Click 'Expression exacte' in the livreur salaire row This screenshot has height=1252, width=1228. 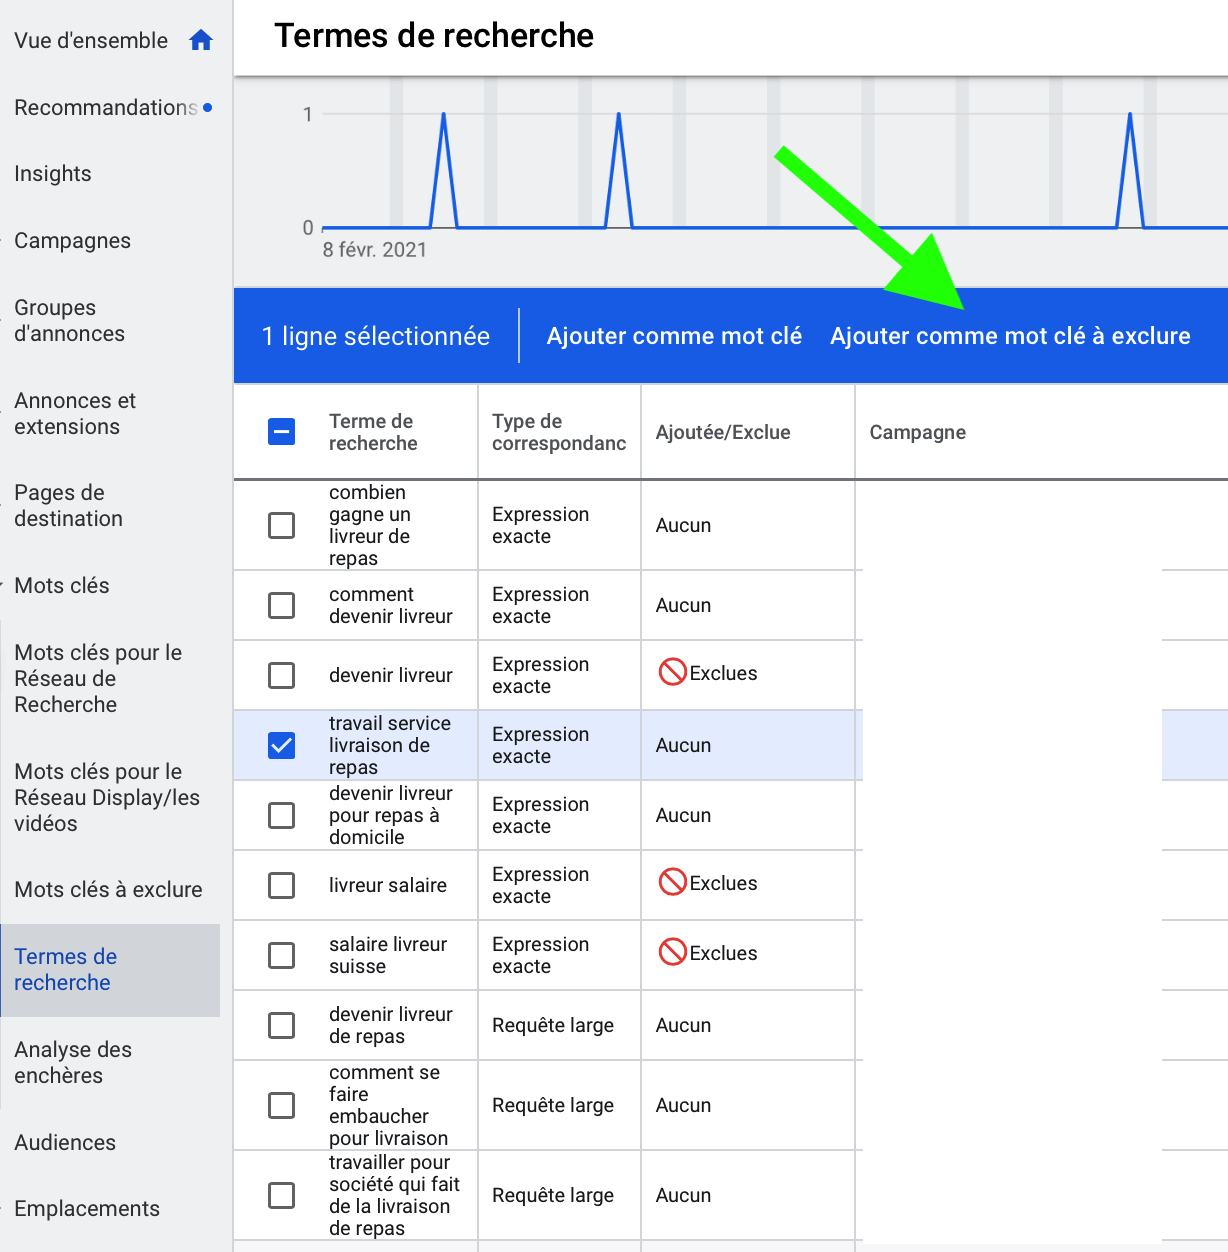click(541, 885)
